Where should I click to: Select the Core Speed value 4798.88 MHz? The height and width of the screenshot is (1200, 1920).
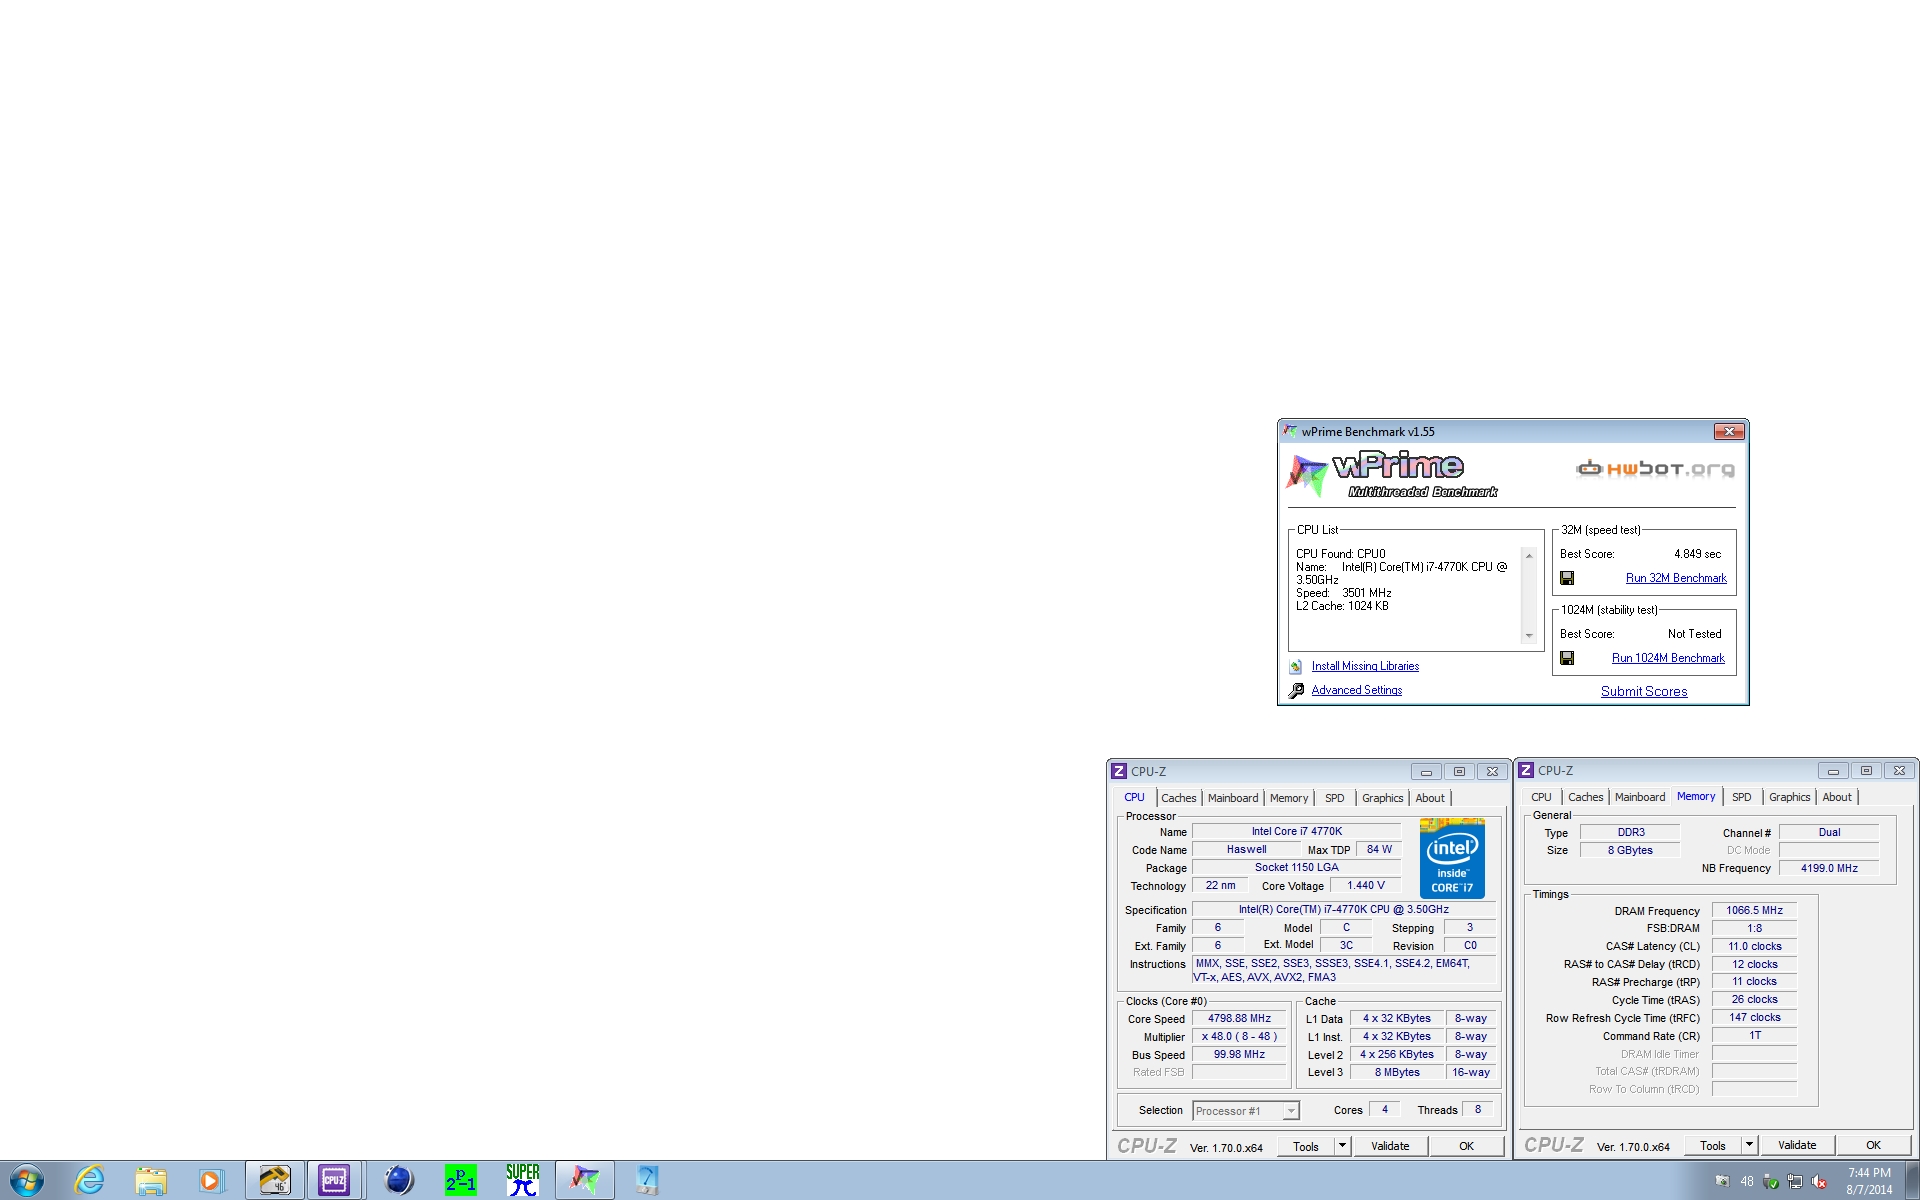pos(1239,1019)
